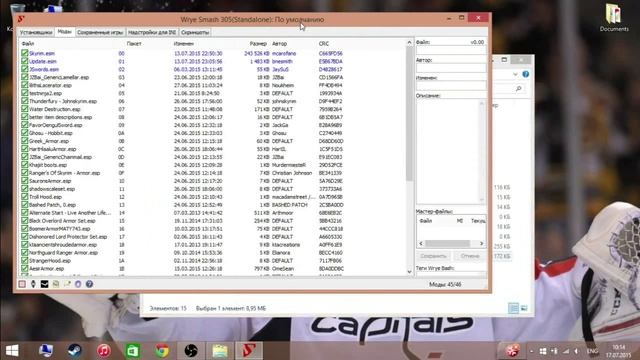
Task: Click the Explorer window search magnifier icon
Action: 519,88
